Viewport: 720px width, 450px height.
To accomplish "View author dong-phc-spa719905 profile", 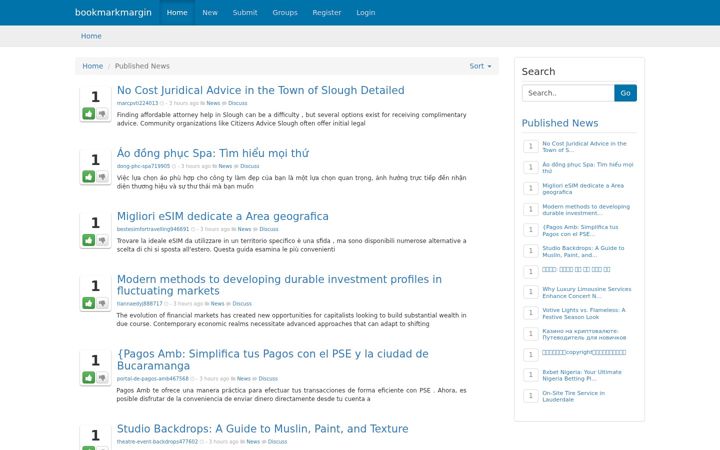I will (143, 166).
